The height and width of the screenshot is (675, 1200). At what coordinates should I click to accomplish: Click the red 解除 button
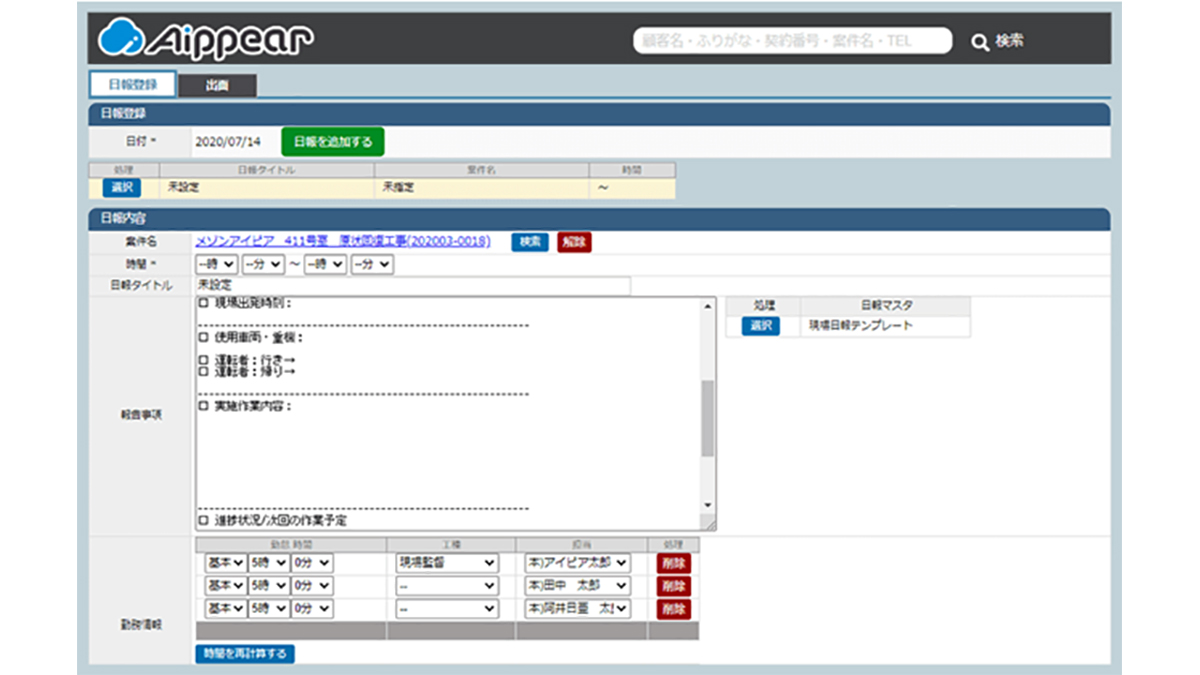574,242
